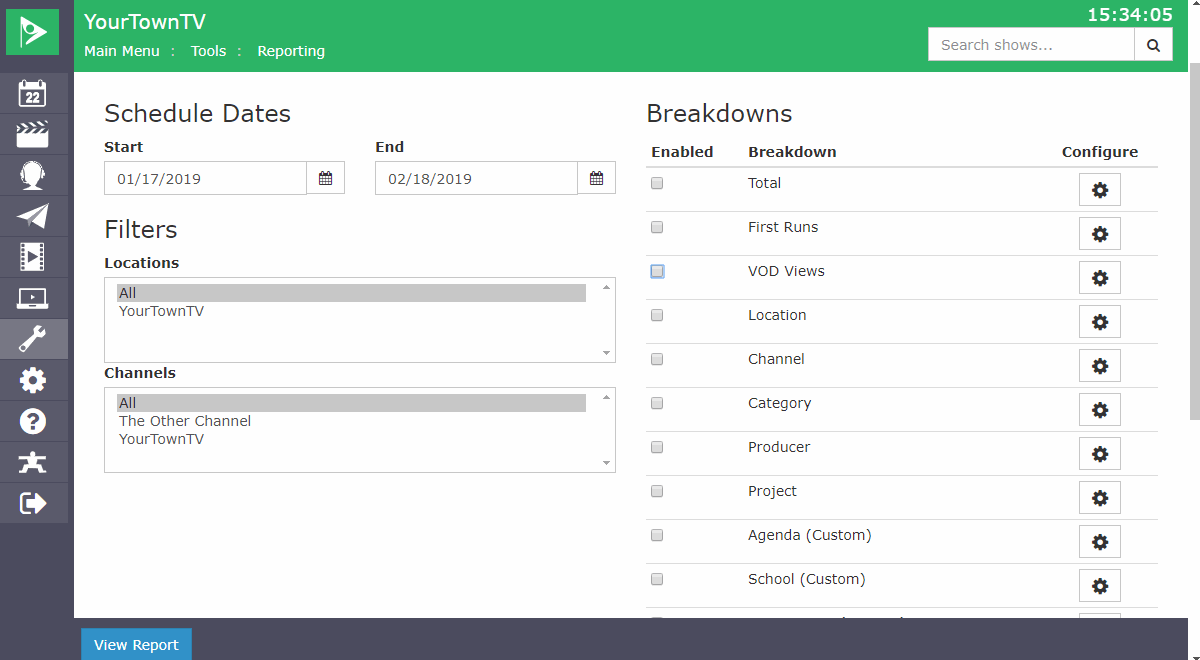
Task: Click the wrench tools icon in sidebar
Action: 33,340
